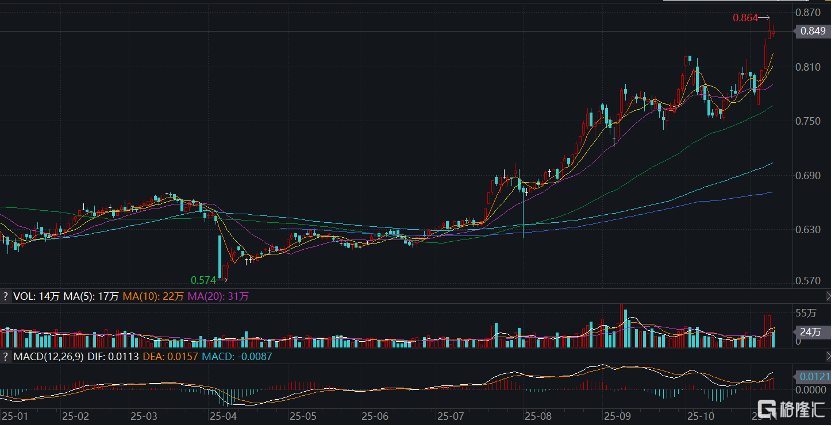The width and height of the screenshot is (832, 426).
Task: Select the DIF value label
Action: coord(115,354)
